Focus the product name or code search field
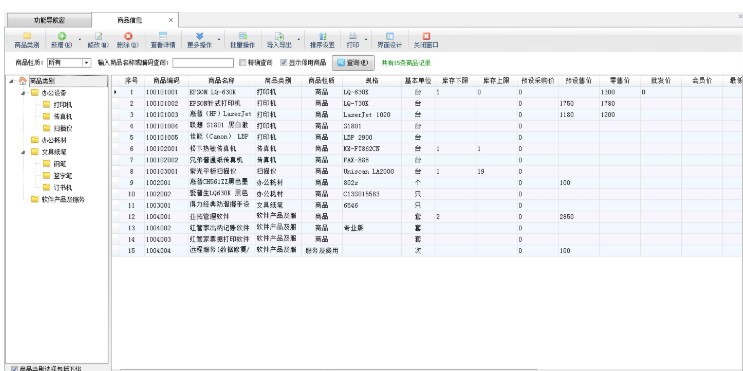 click(203, 63)
